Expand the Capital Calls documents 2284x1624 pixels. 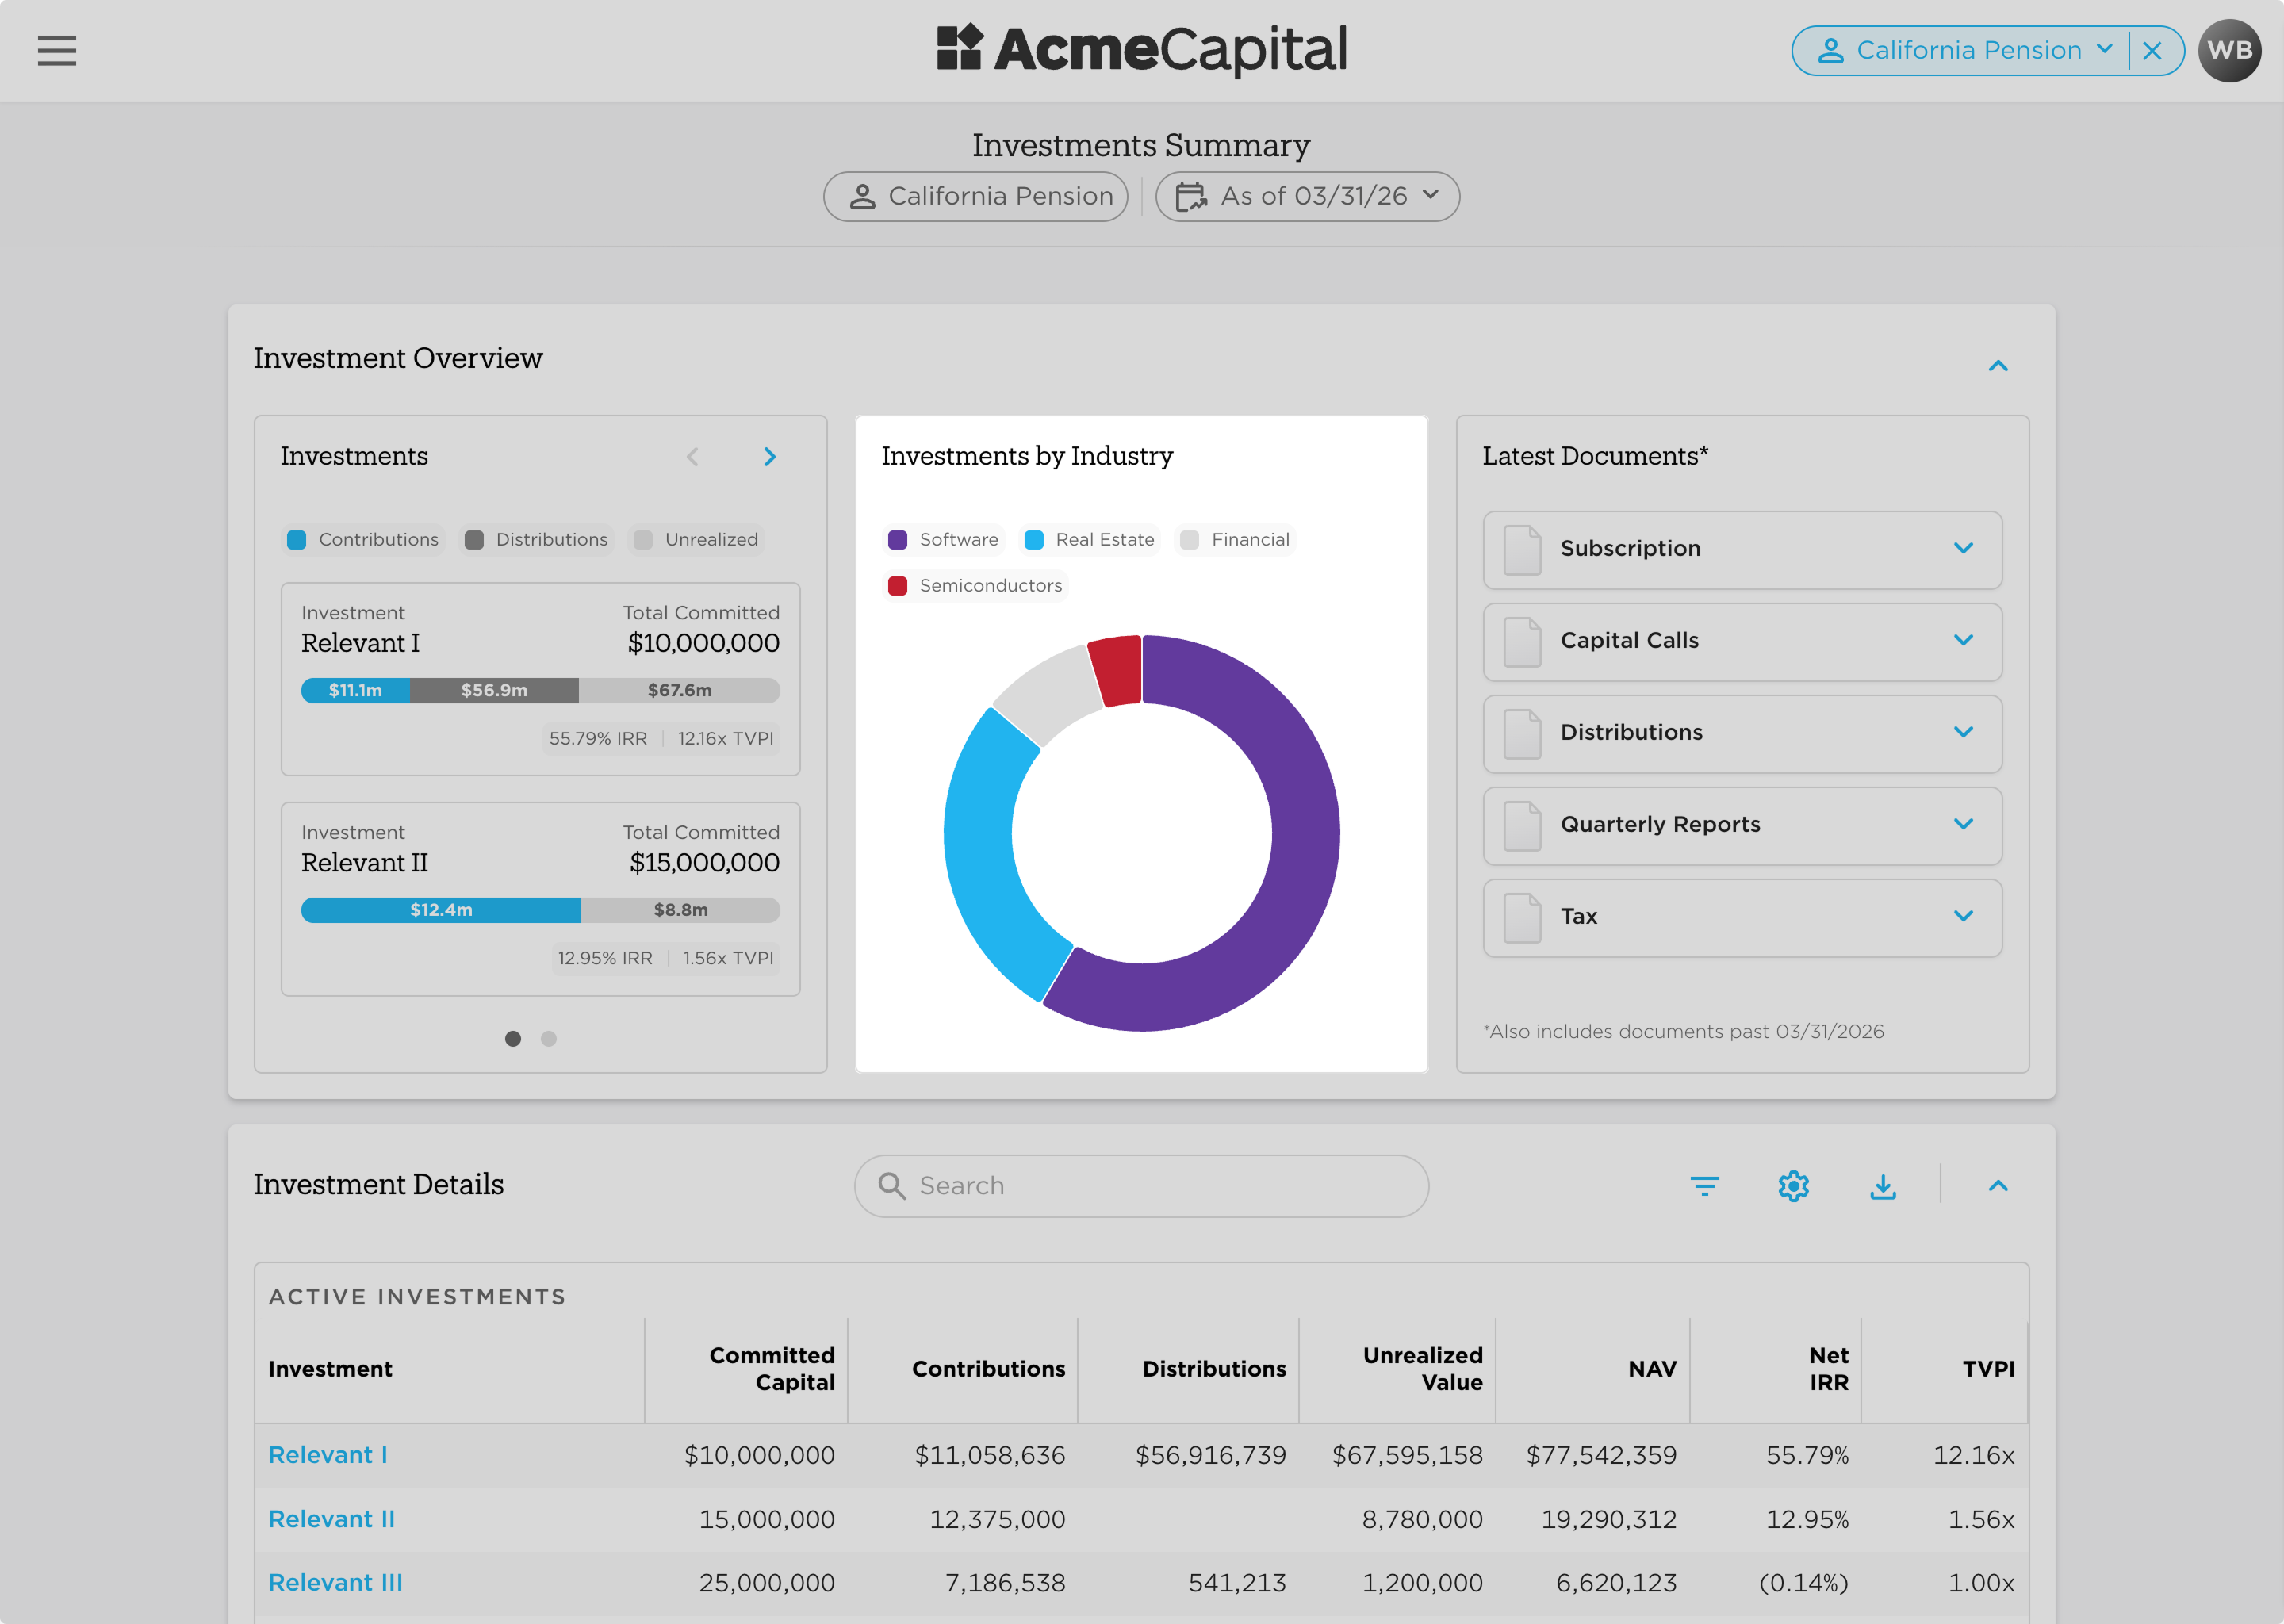[1742, 641]
